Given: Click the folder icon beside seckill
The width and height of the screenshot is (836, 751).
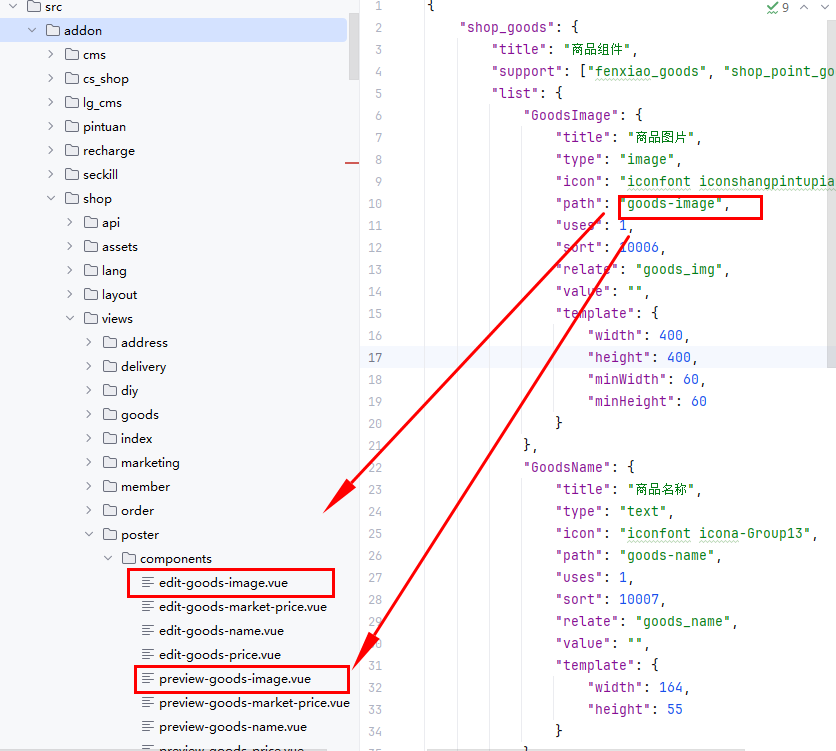Looking at the screenshot, I should click(x=72, y=175).
